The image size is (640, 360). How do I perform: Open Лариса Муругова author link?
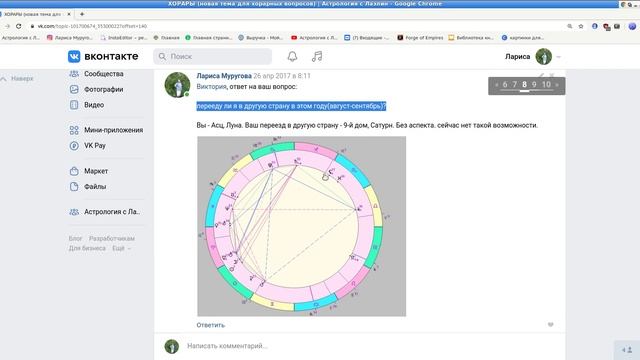224,76
